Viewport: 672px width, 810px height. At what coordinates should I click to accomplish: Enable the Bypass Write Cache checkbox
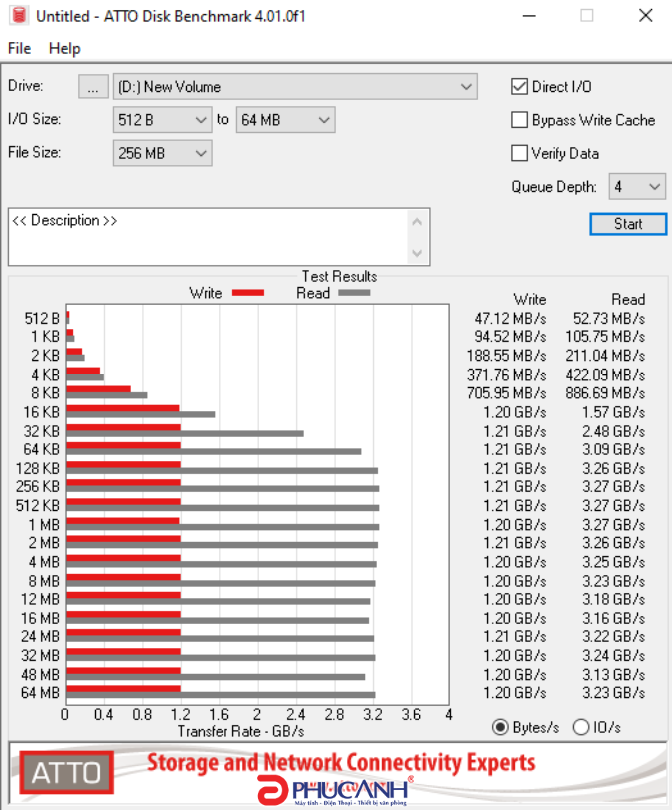519,120
